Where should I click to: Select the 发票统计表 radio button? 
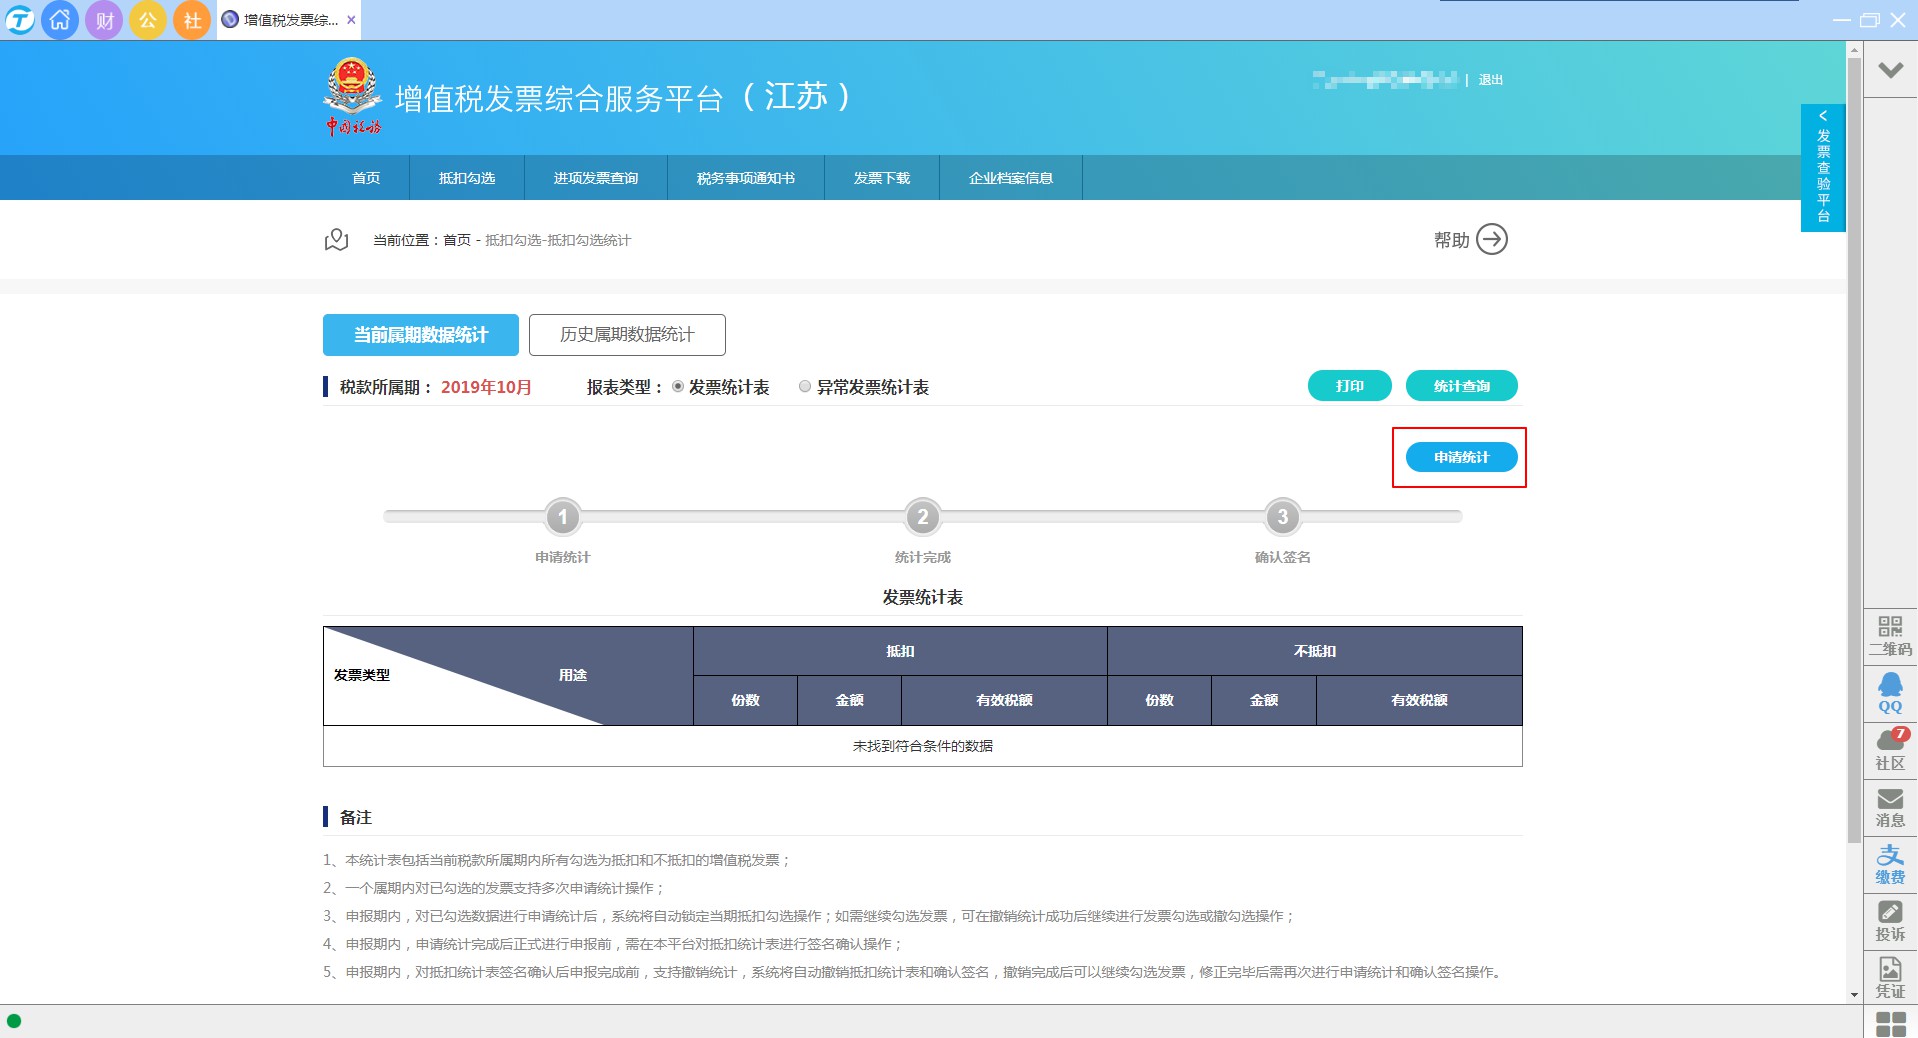(678, 387)
